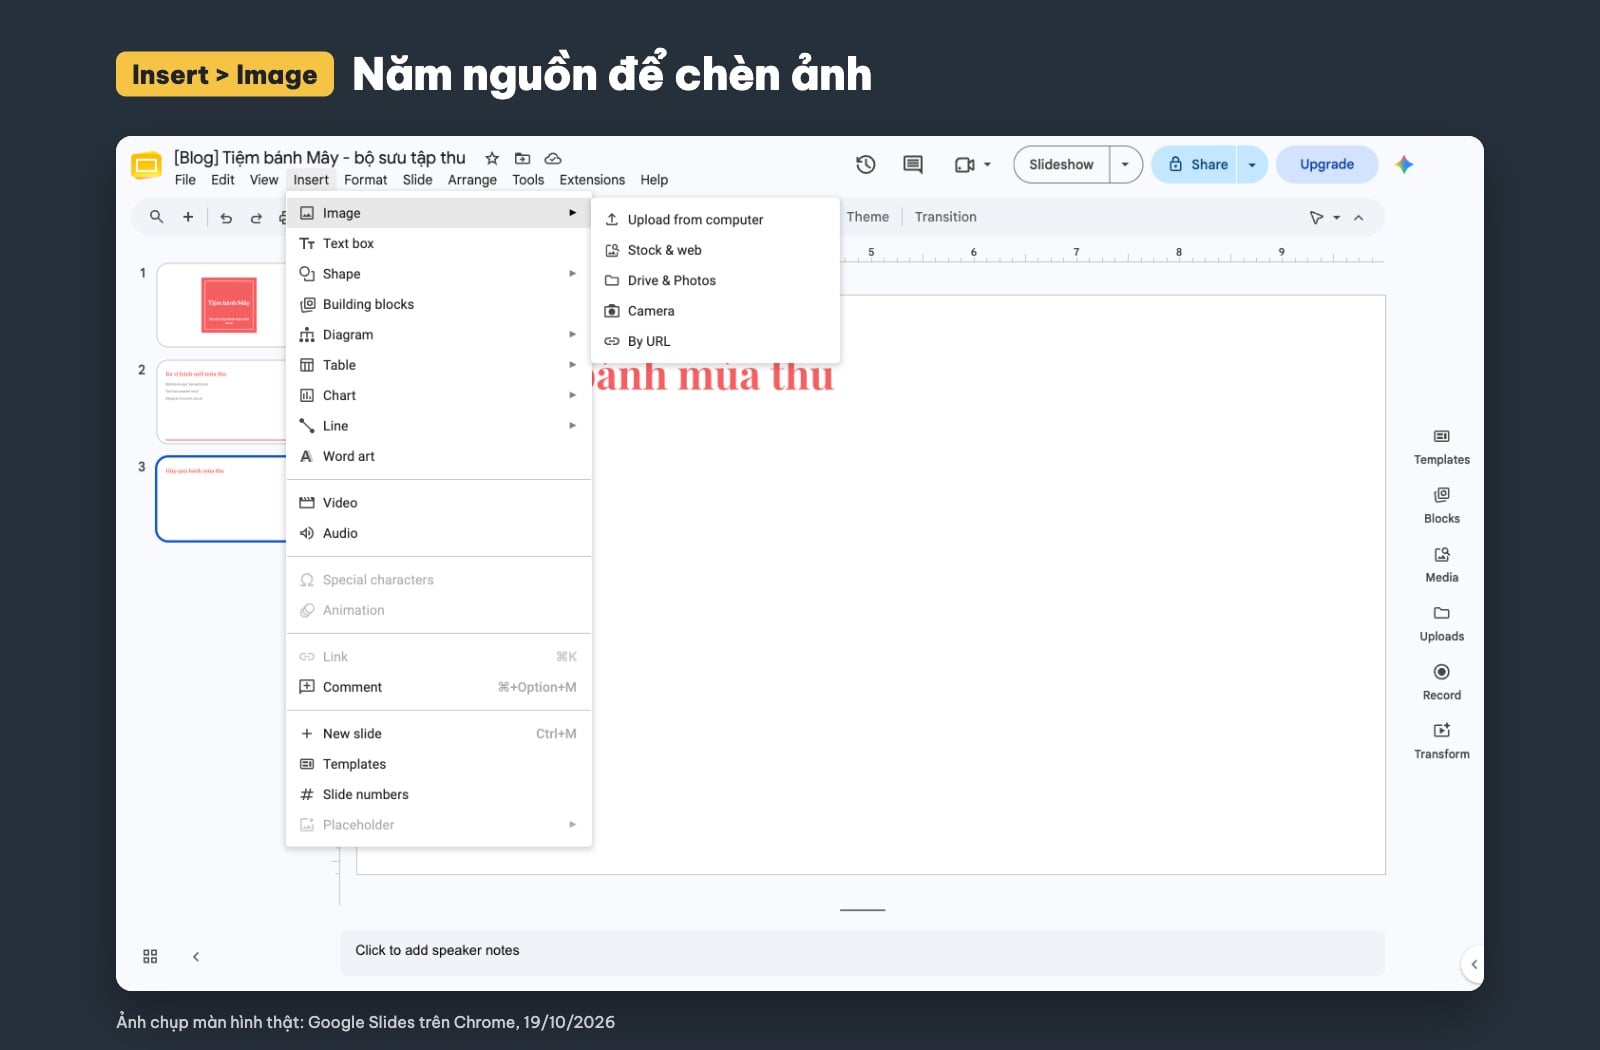This screenshot has height=1050, width=1600.
Task: Open the Transition toolbar button
Action: pyautogui.click(x=945, y=217)
